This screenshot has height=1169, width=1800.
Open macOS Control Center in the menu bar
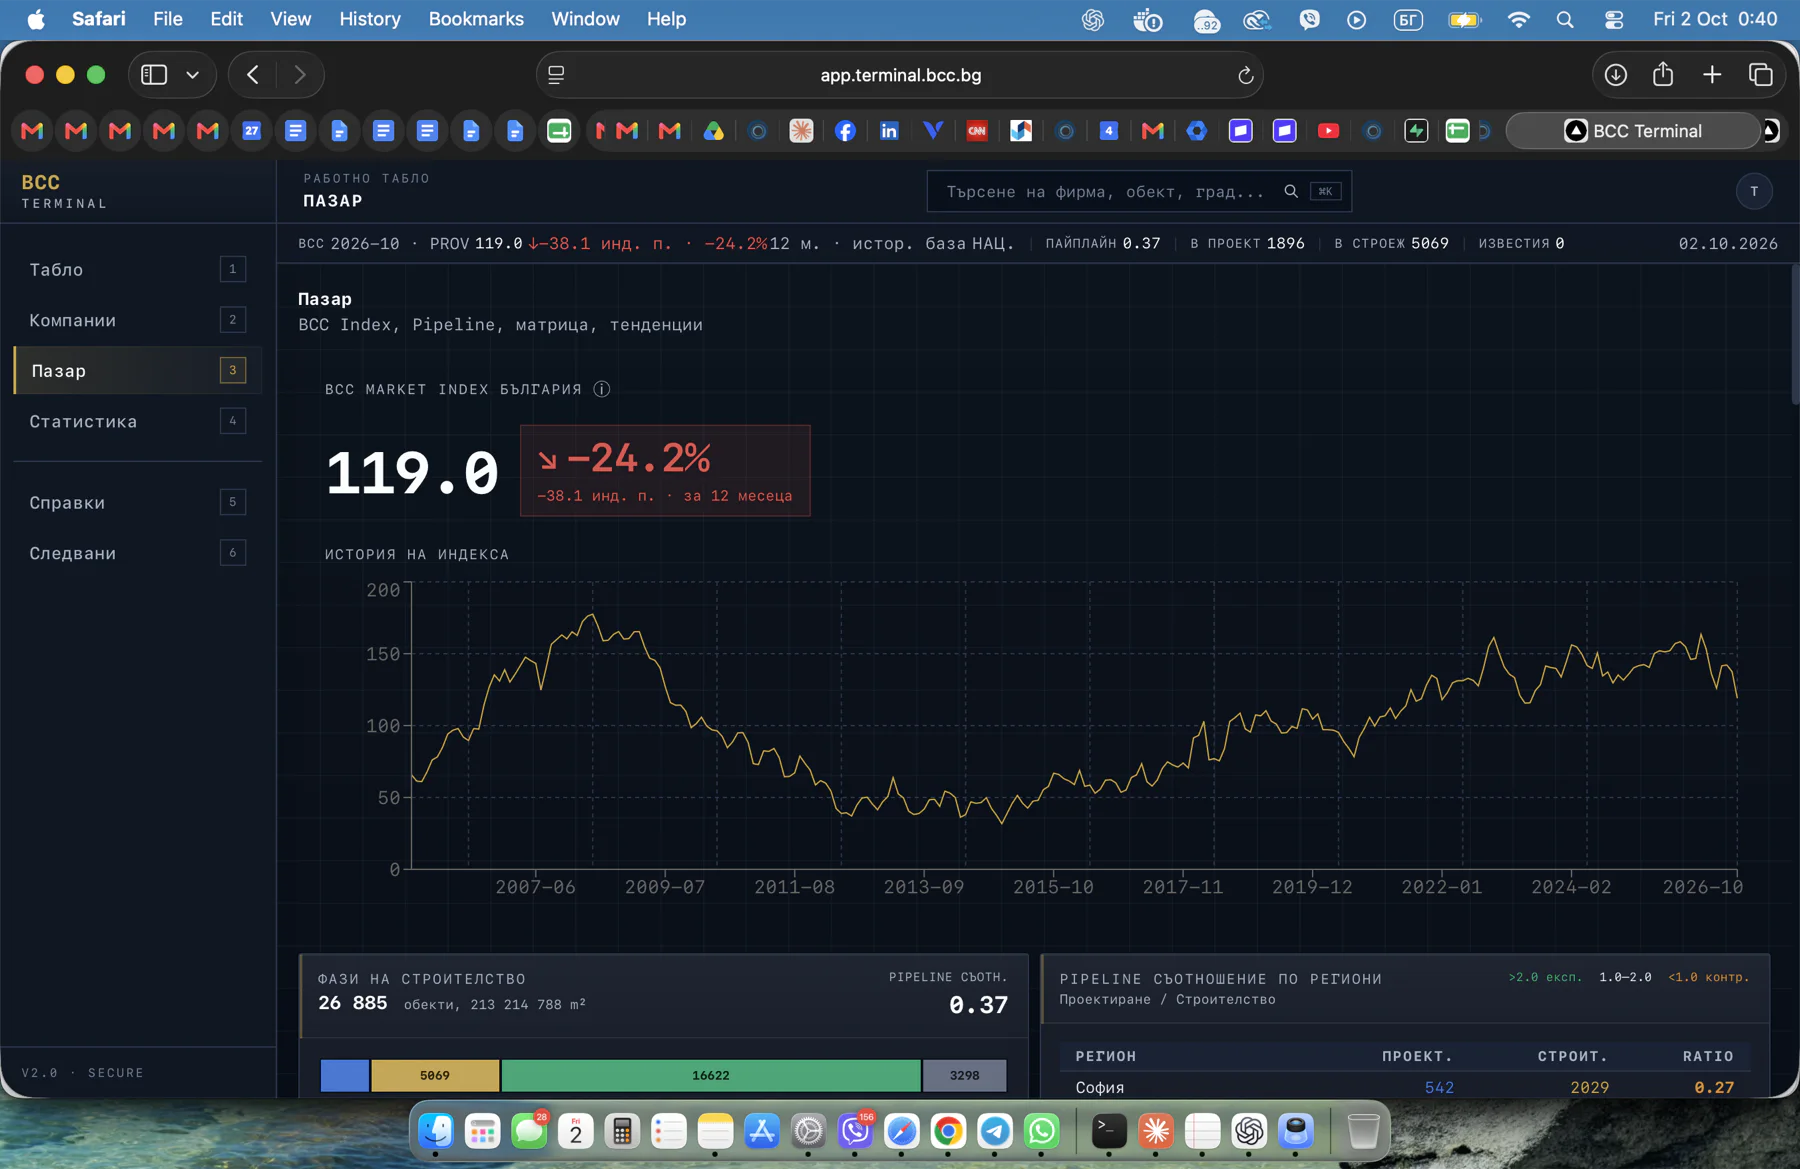pos(1614,19)
